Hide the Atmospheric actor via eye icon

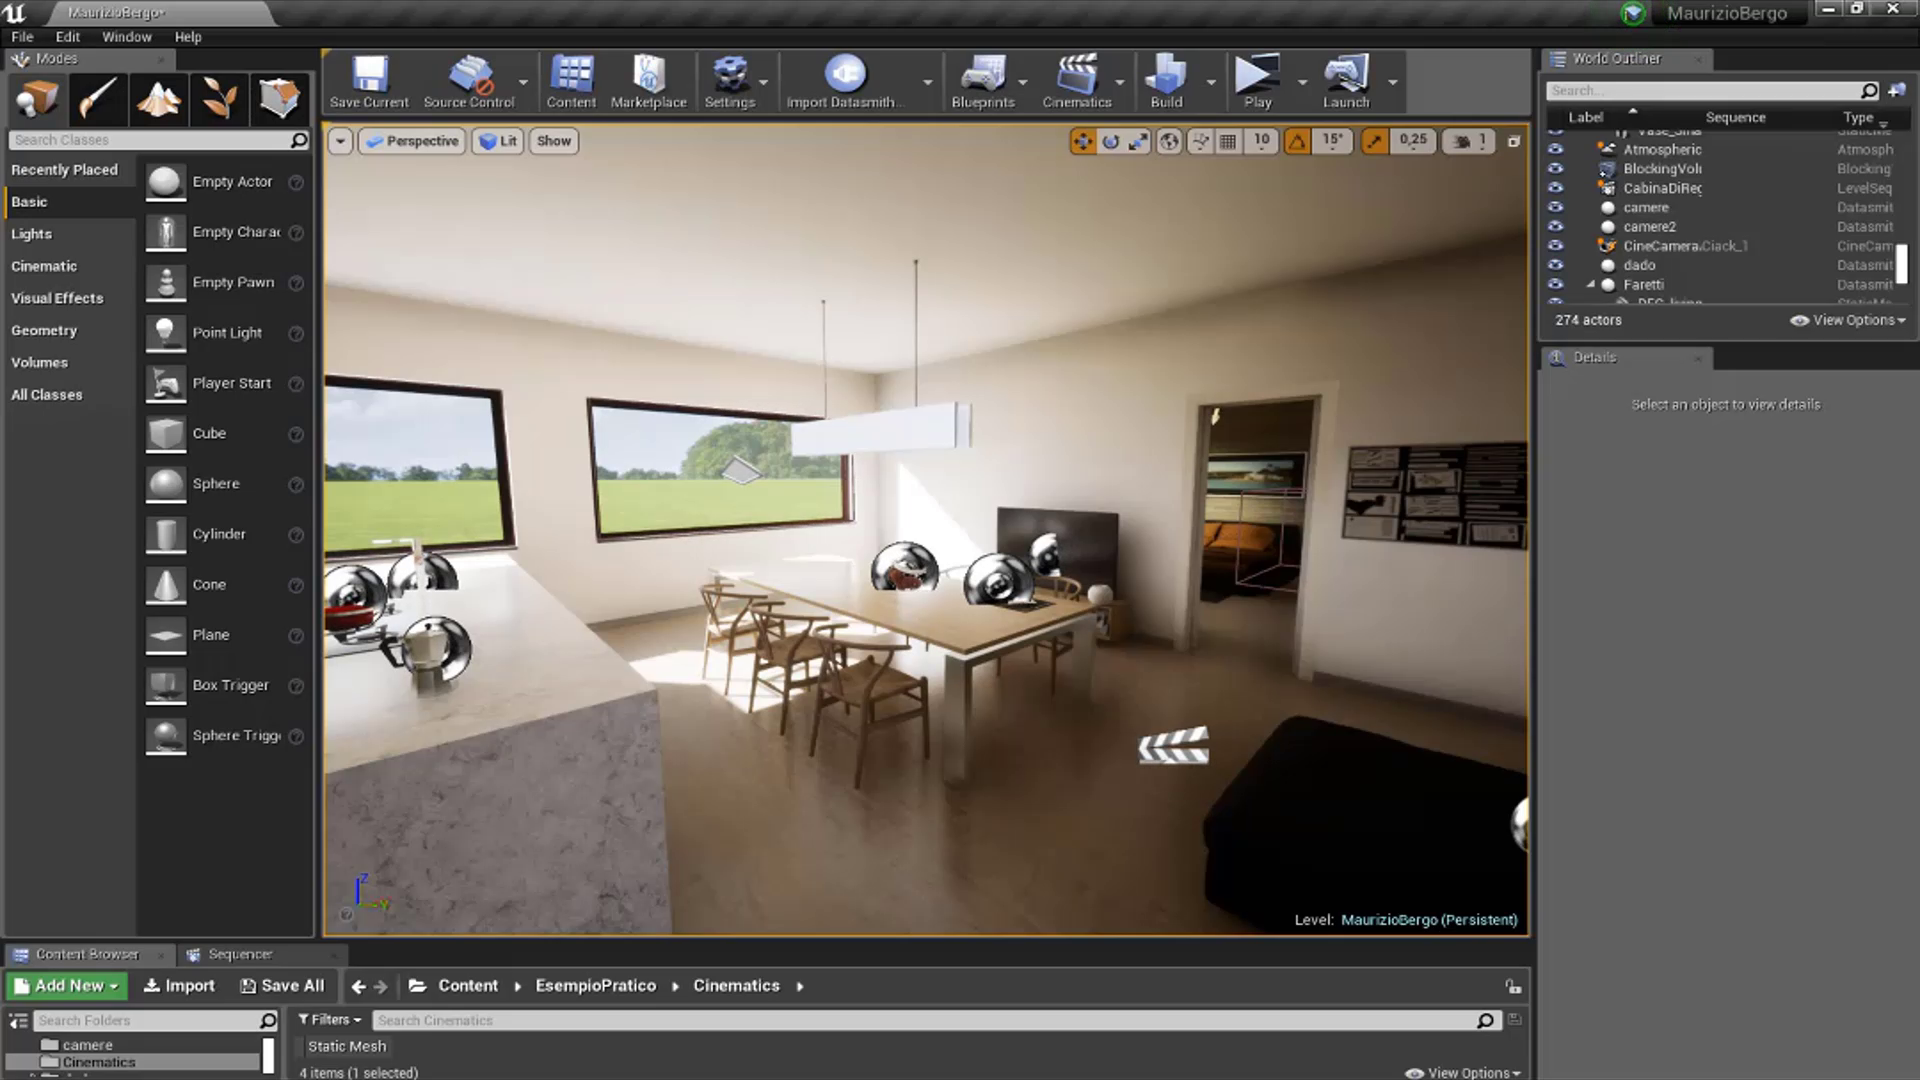[x=1555, y=150]
